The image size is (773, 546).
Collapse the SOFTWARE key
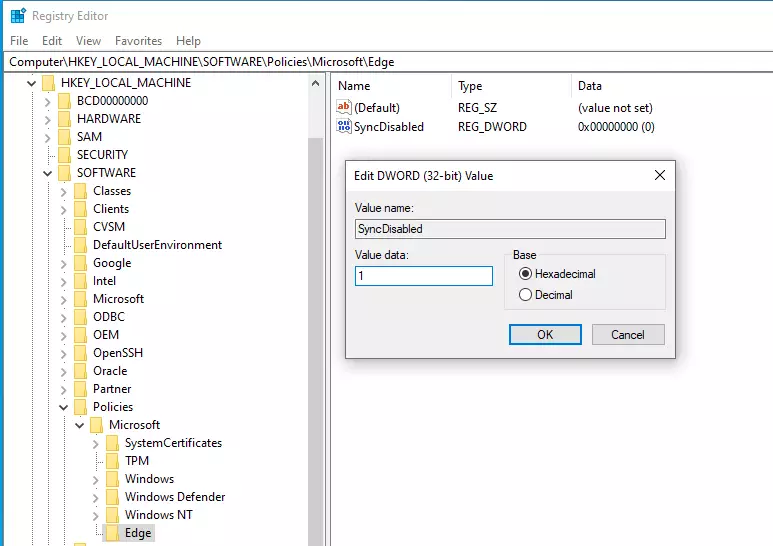pyautogui.click(x=47, y=173)
